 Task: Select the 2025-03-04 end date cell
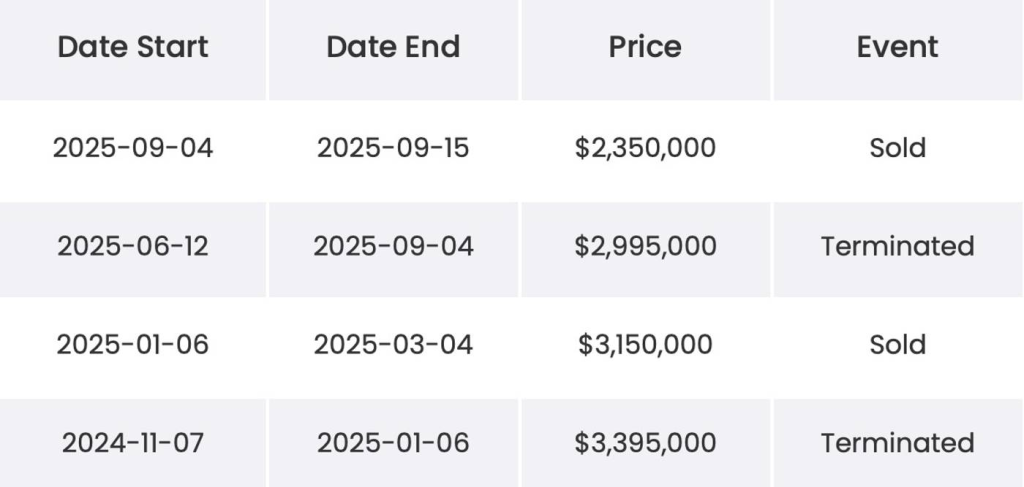tap(393, 345)
